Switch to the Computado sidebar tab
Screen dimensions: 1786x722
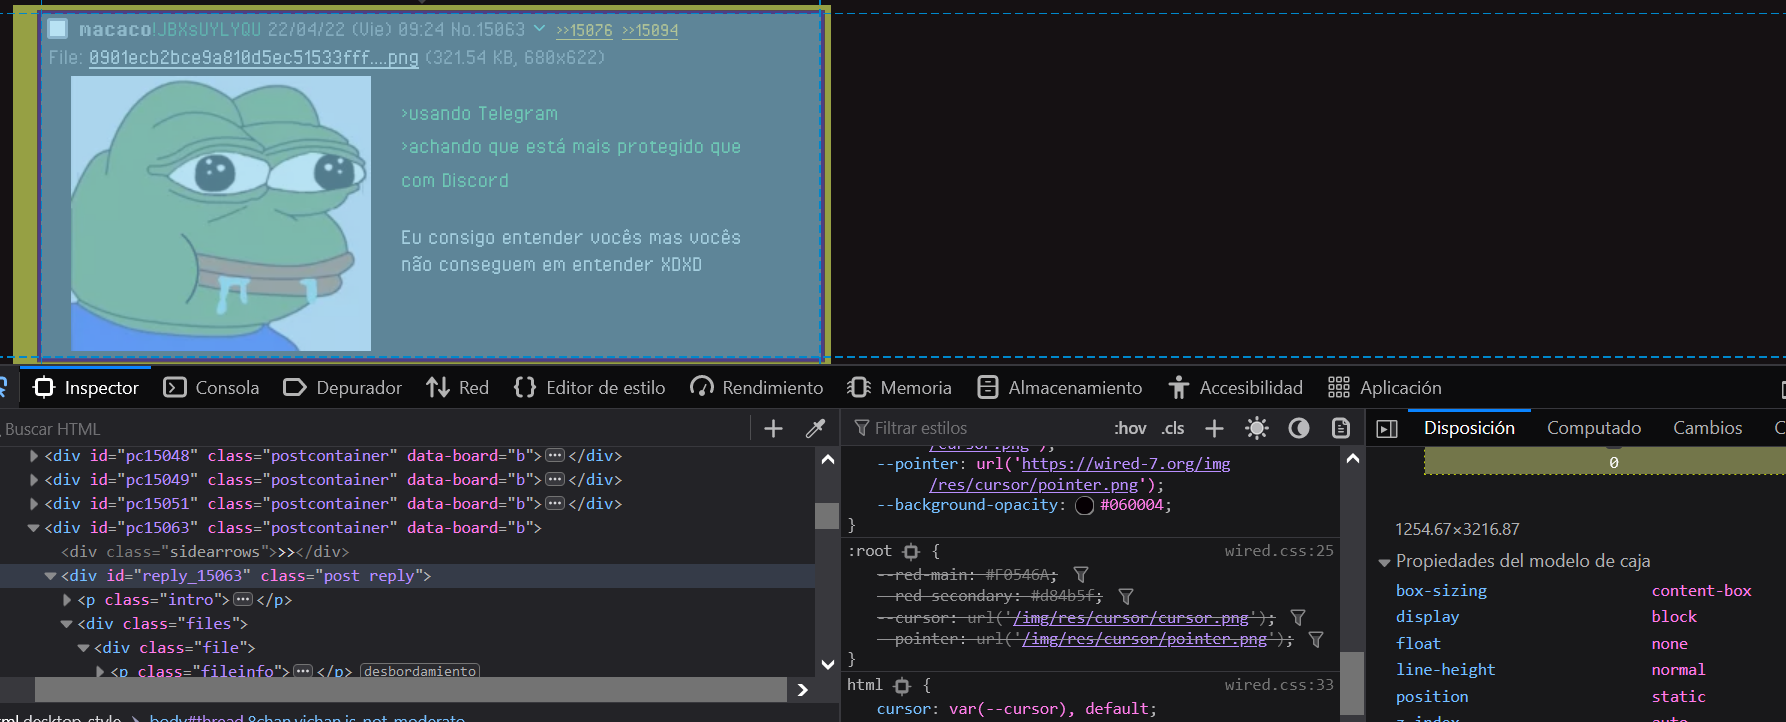[1594, 428]
